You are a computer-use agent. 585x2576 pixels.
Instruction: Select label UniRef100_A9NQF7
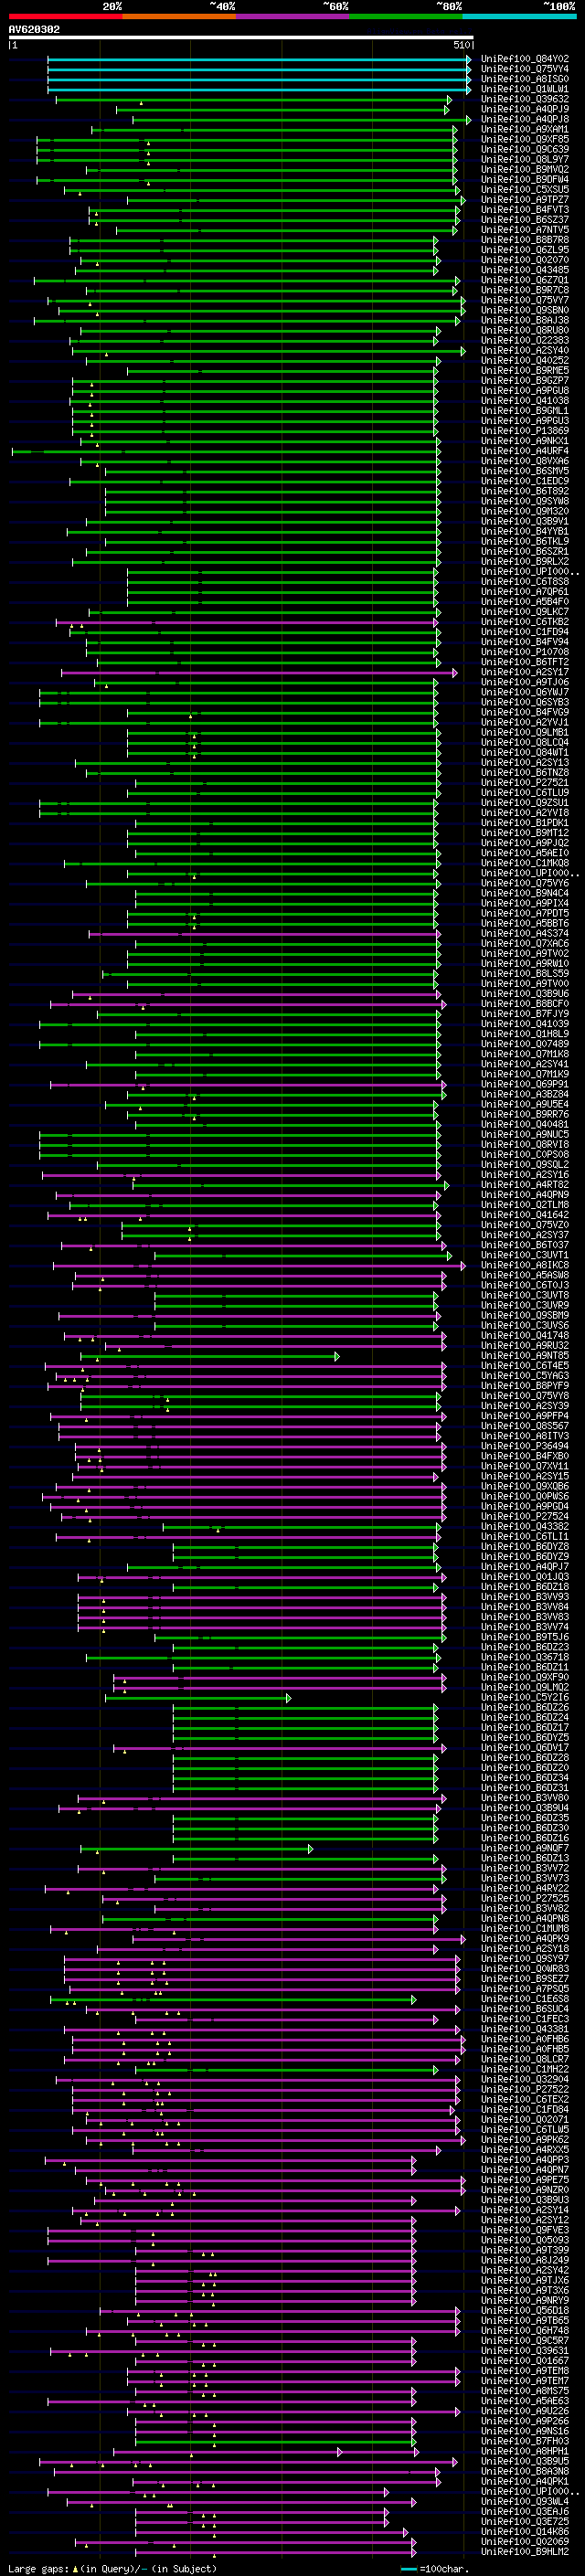coord(524,1848)
